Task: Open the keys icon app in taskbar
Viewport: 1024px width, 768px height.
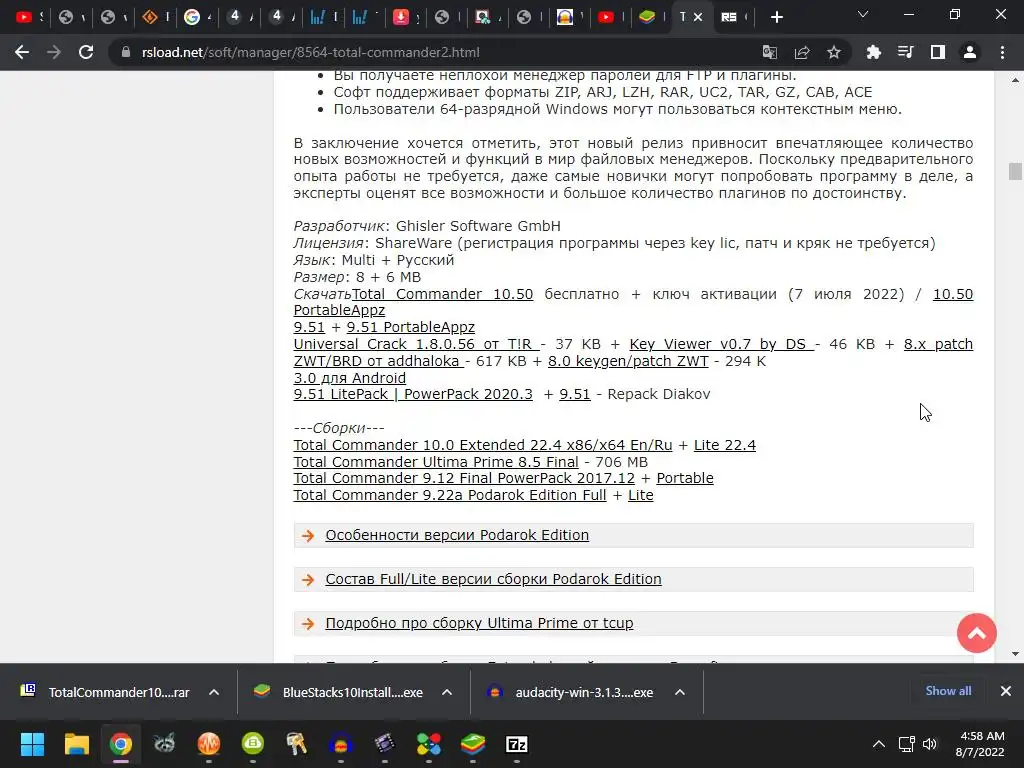Action: pos(296,744)
